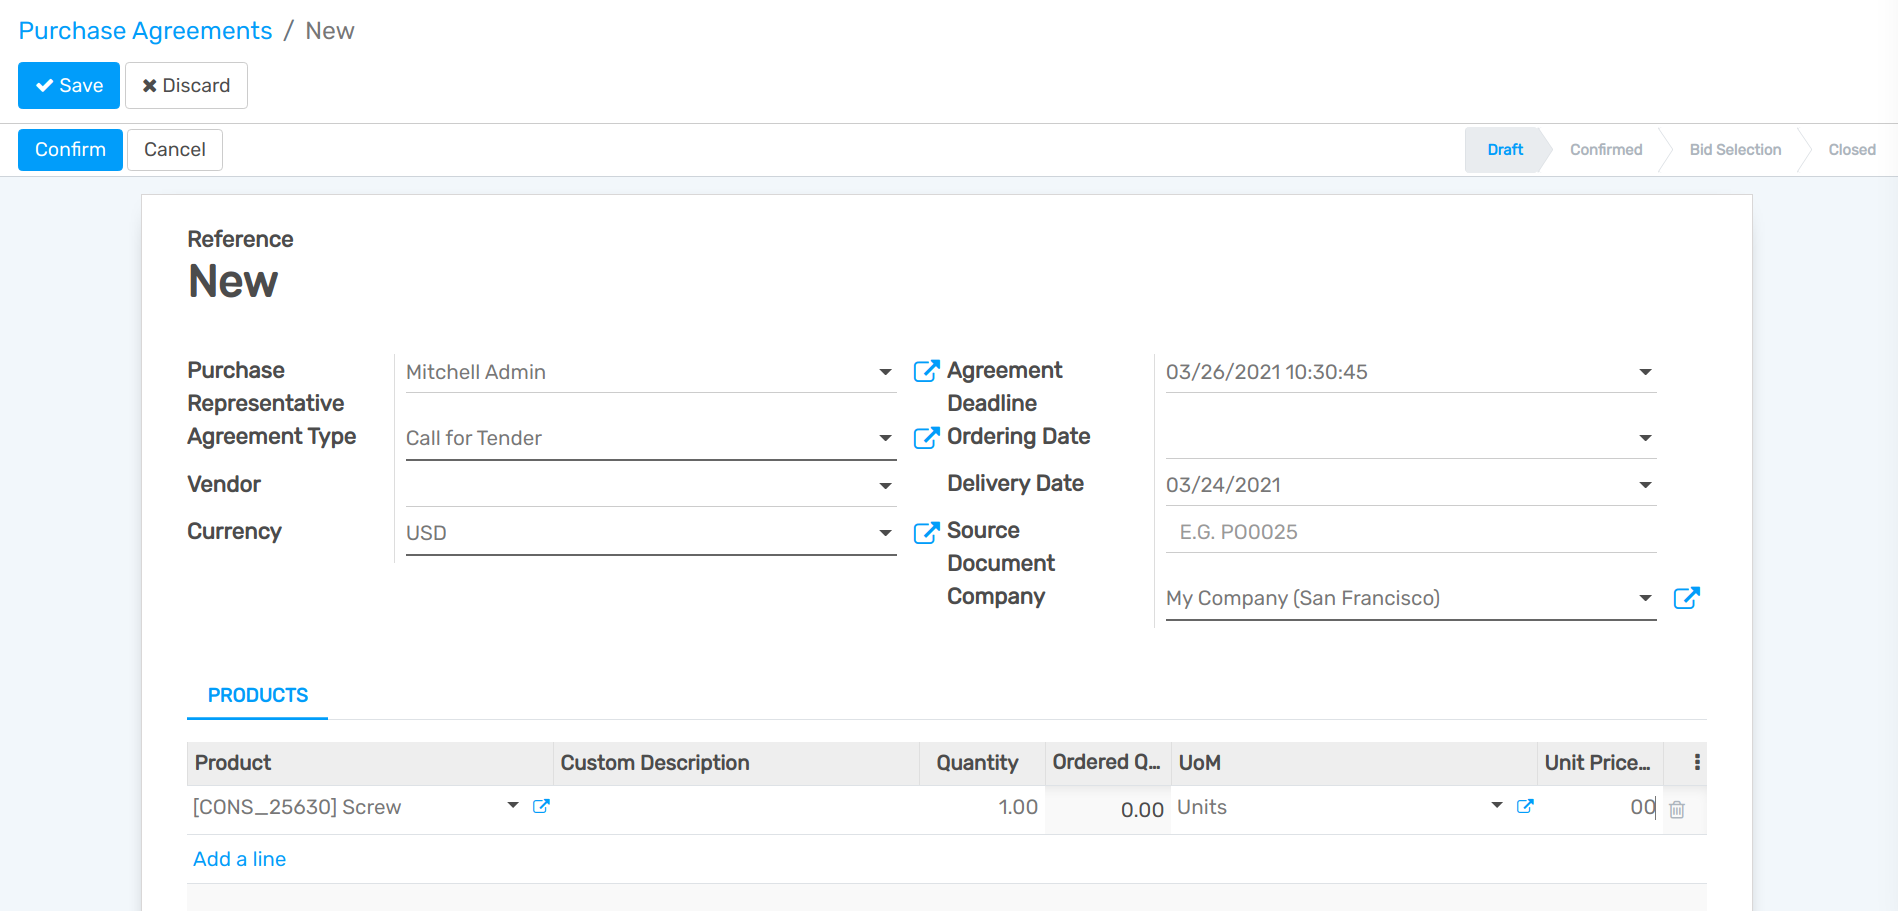The height and width of the screenshot is (911, 1898).
Task: Open the Currency dropdown
Action: pos(884,532)
